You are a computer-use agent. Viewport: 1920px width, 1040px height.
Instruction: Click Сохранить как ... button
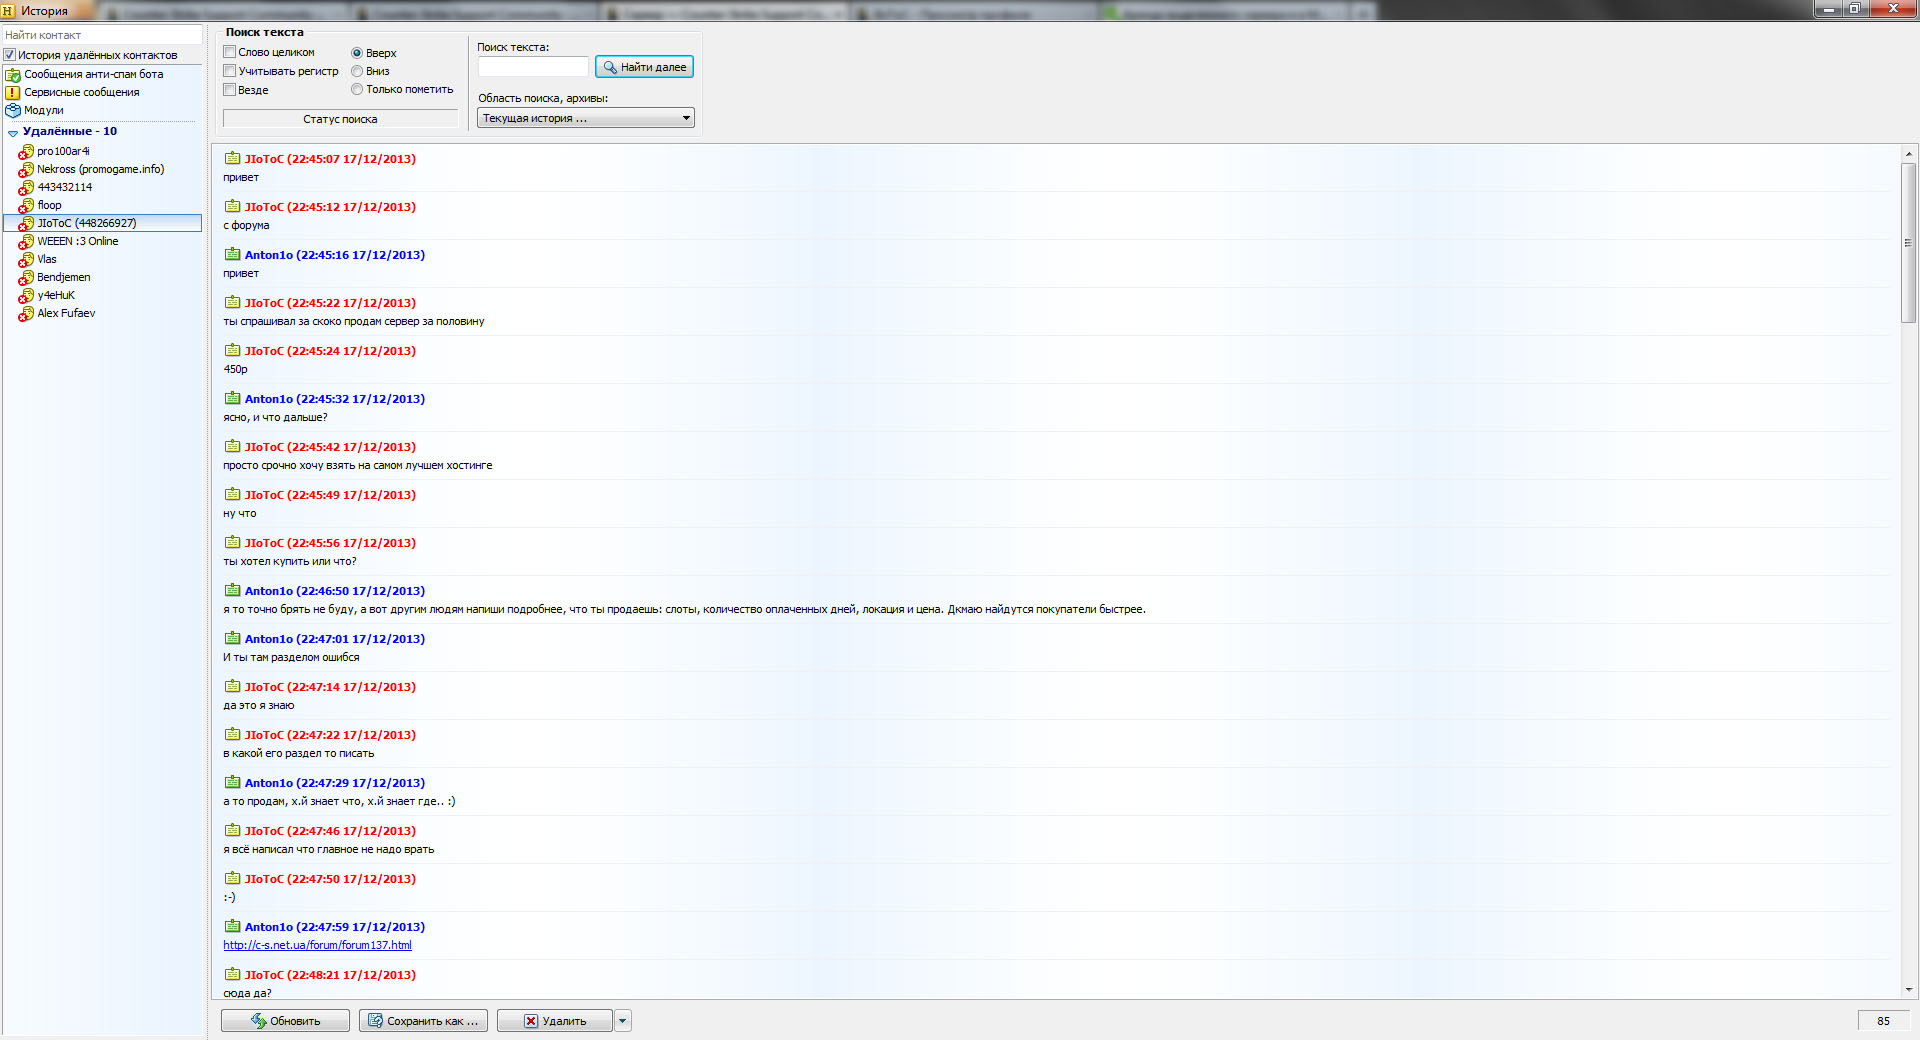coord(423,1021)
